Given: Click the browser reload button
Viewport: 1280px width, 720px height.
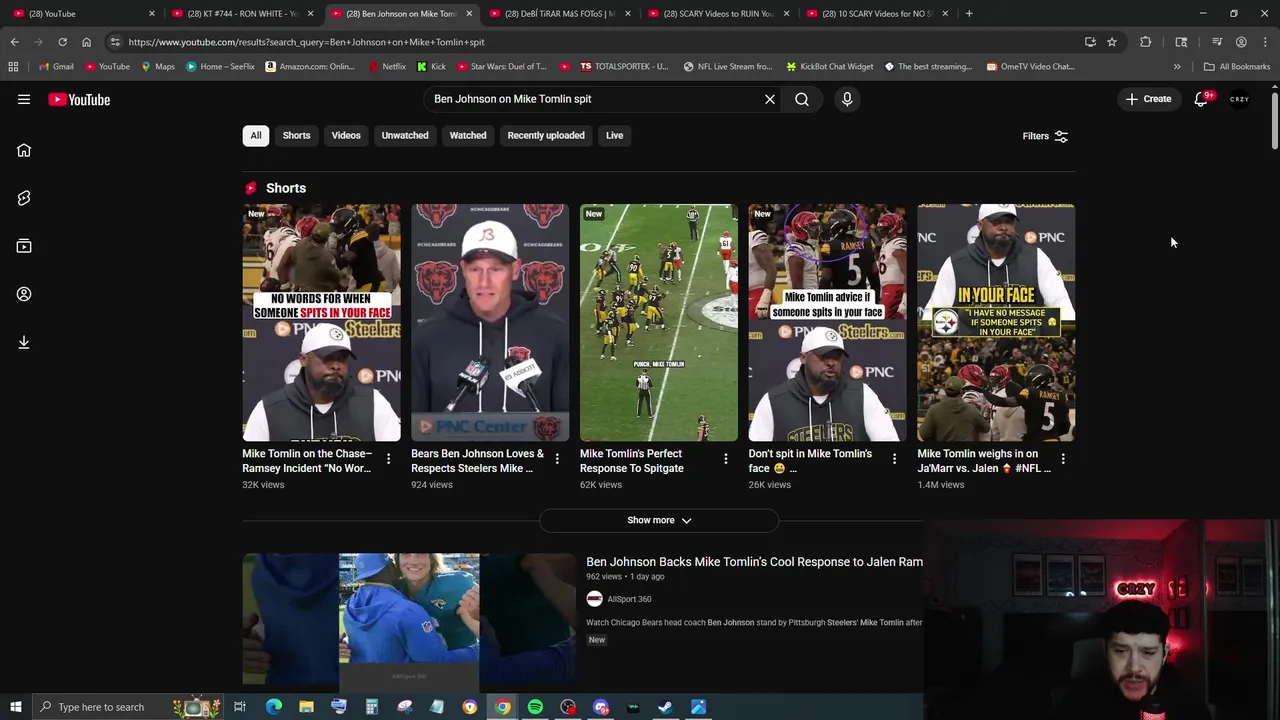Looking at the screenshot, I should click(x=62, y=42).
